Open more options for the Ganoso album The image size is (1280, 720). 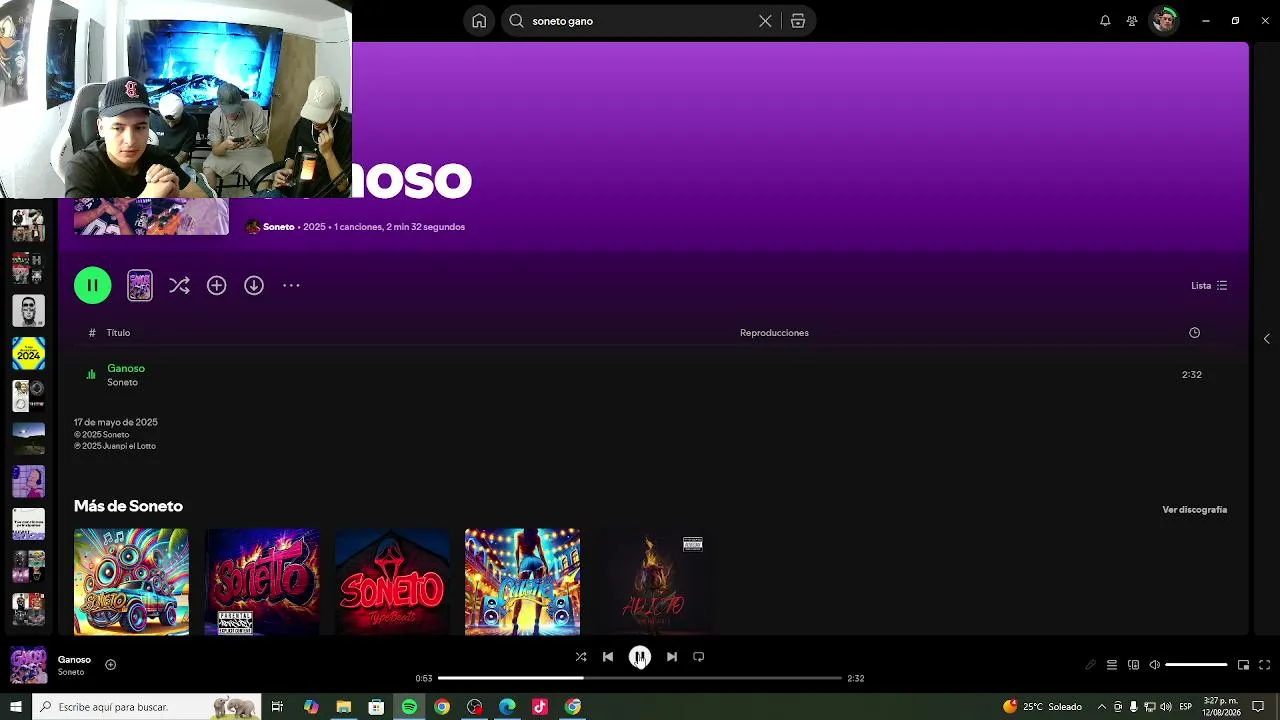tap(291, 286)
